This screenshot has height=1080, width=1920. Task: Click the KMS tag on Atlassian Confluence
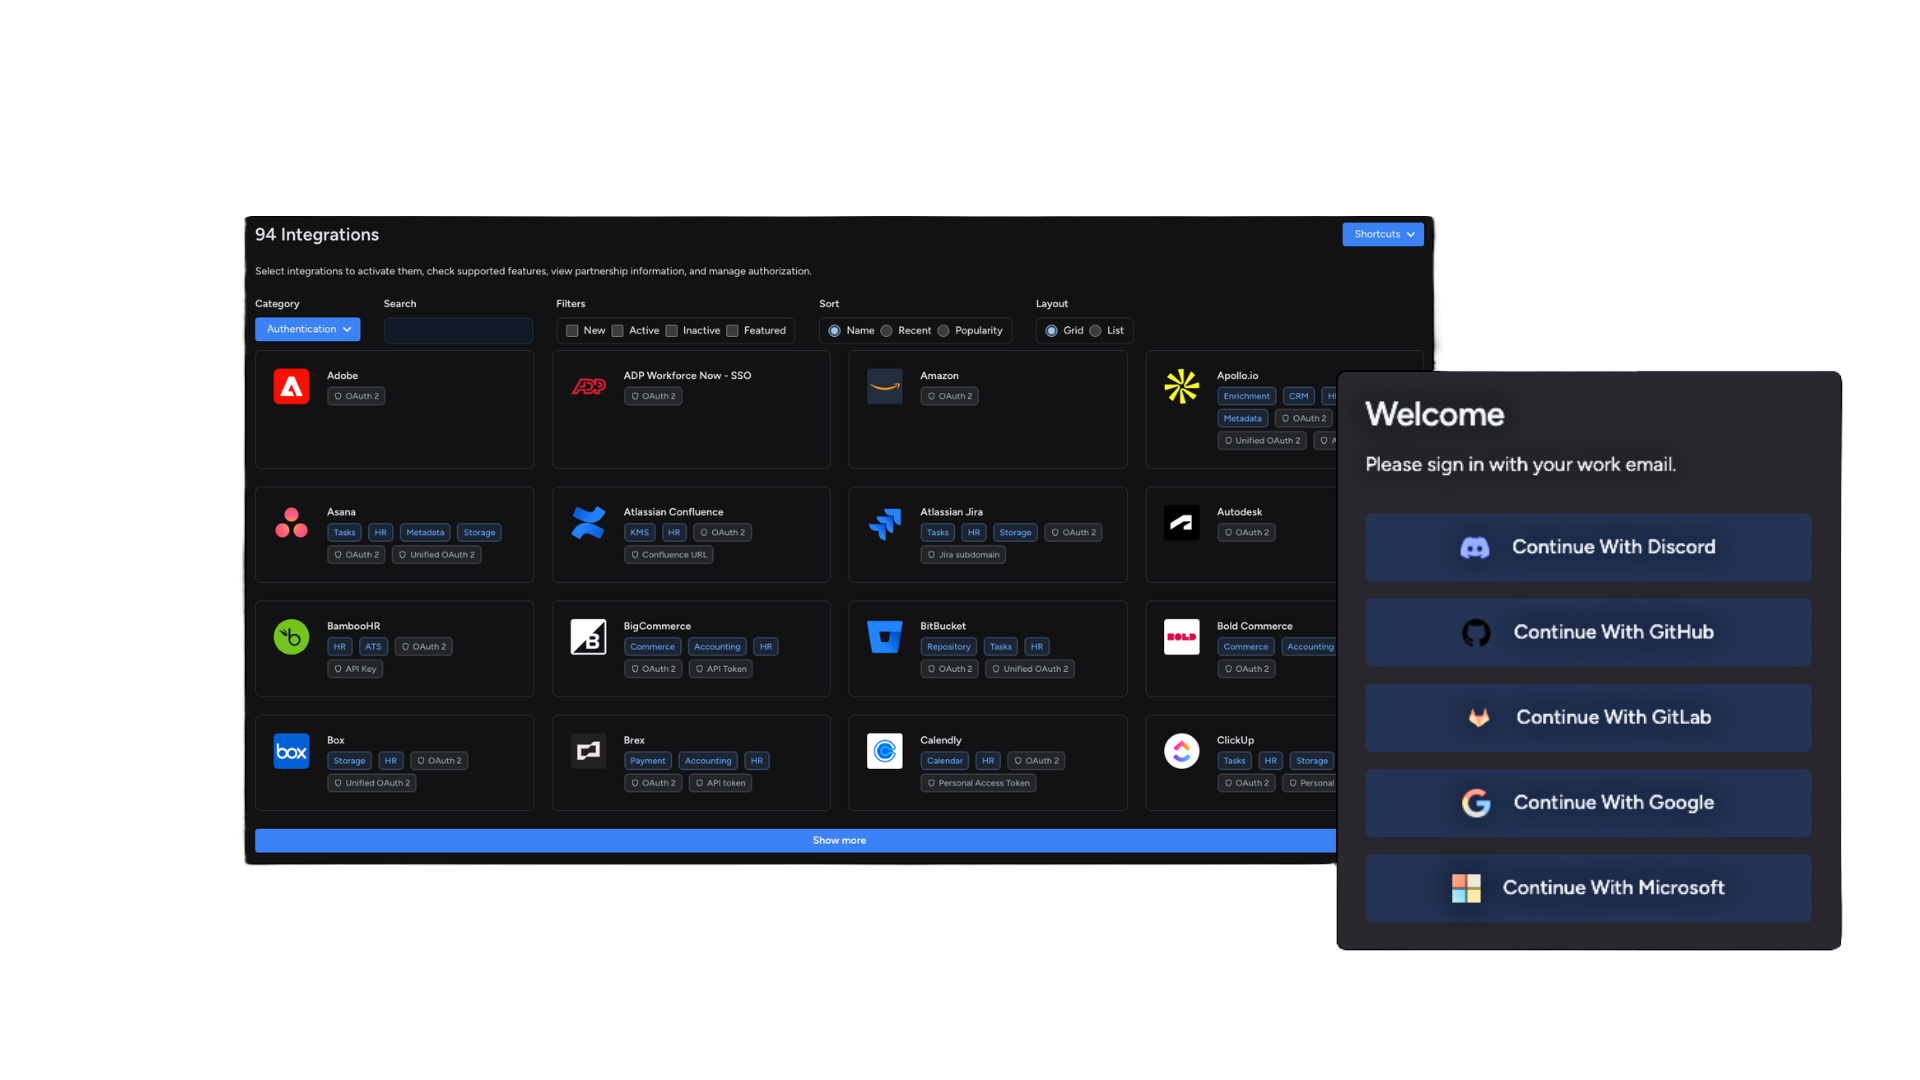pos(639,533)
